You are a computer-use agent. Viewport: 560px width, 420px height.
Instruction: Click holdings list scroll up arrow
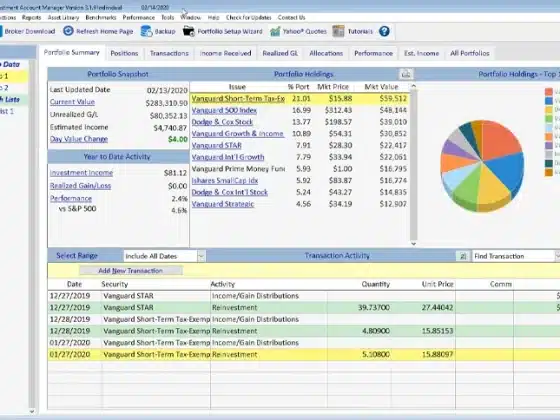pos(413,86)
